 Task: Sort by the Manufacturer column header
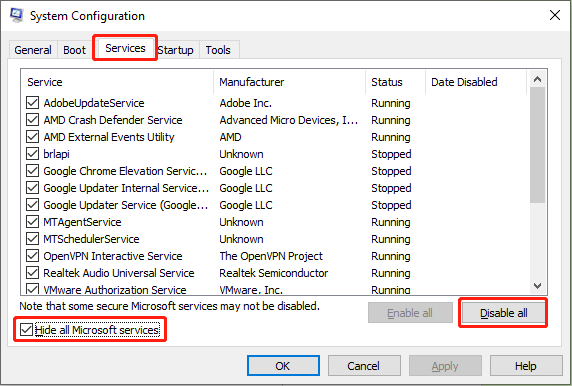pos(289,82)
